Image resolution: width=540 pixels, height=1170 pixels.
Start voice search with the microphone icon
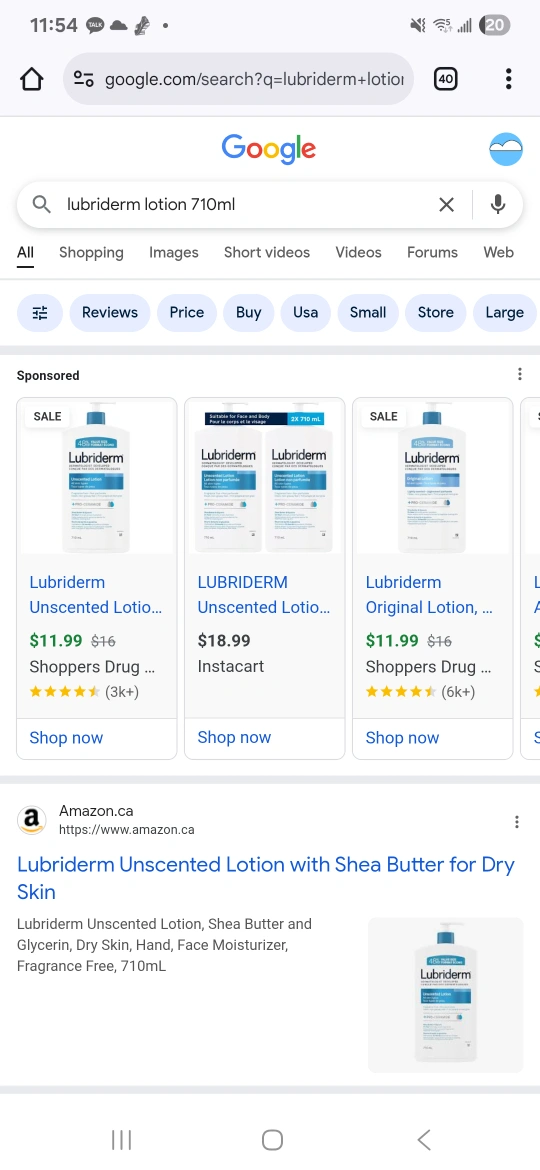point(497,204)
